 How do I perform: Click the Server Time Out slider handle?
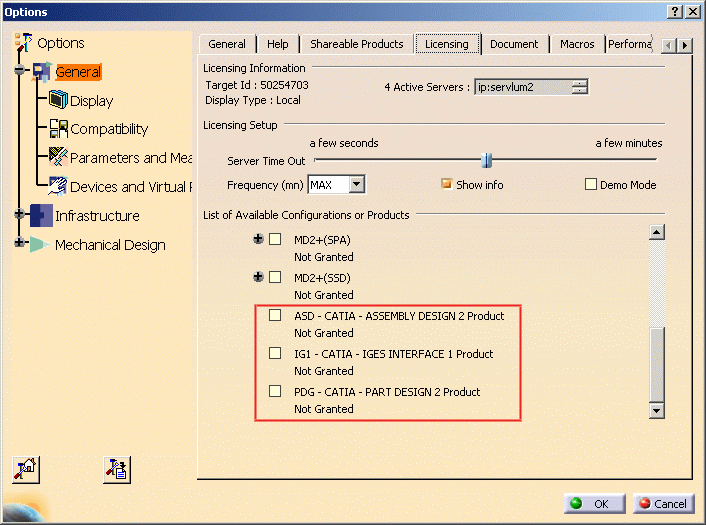pyautogui.click(x=486, y=160)
